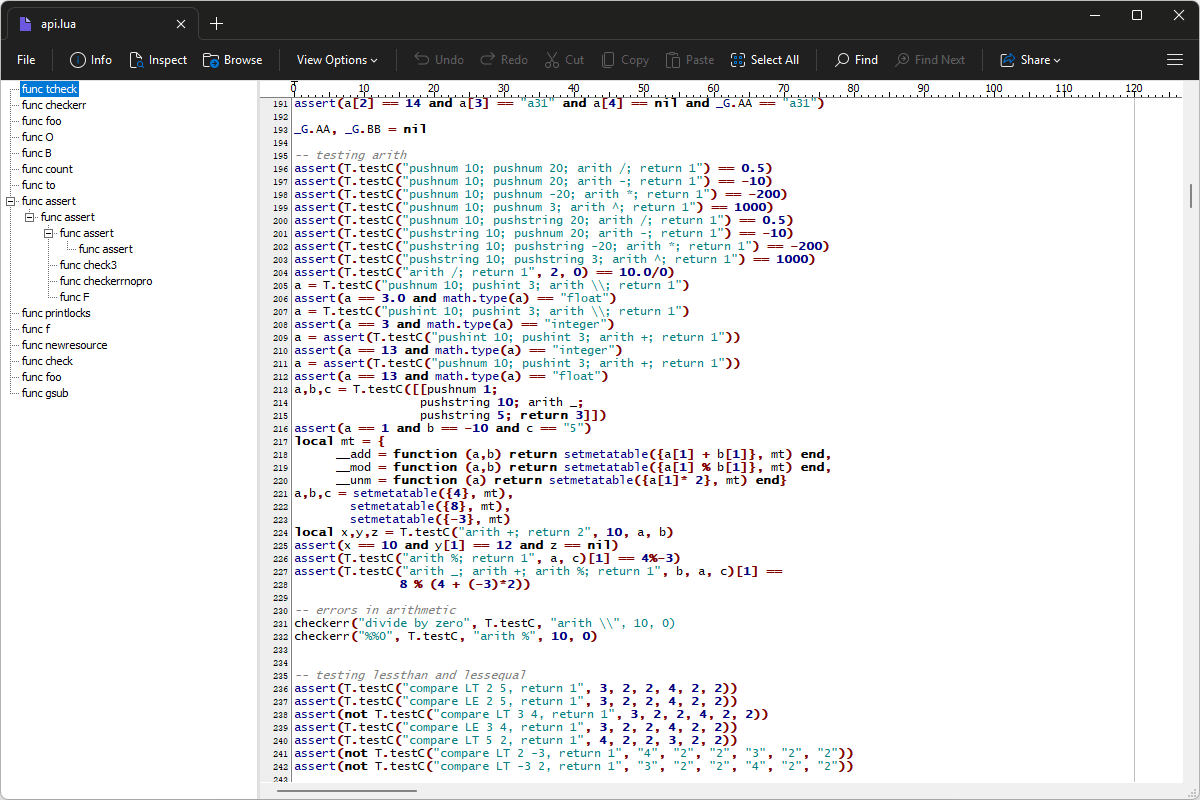Screen dimensions: 1200x800
Task: Click the Copy button
Action: [623, 60]
